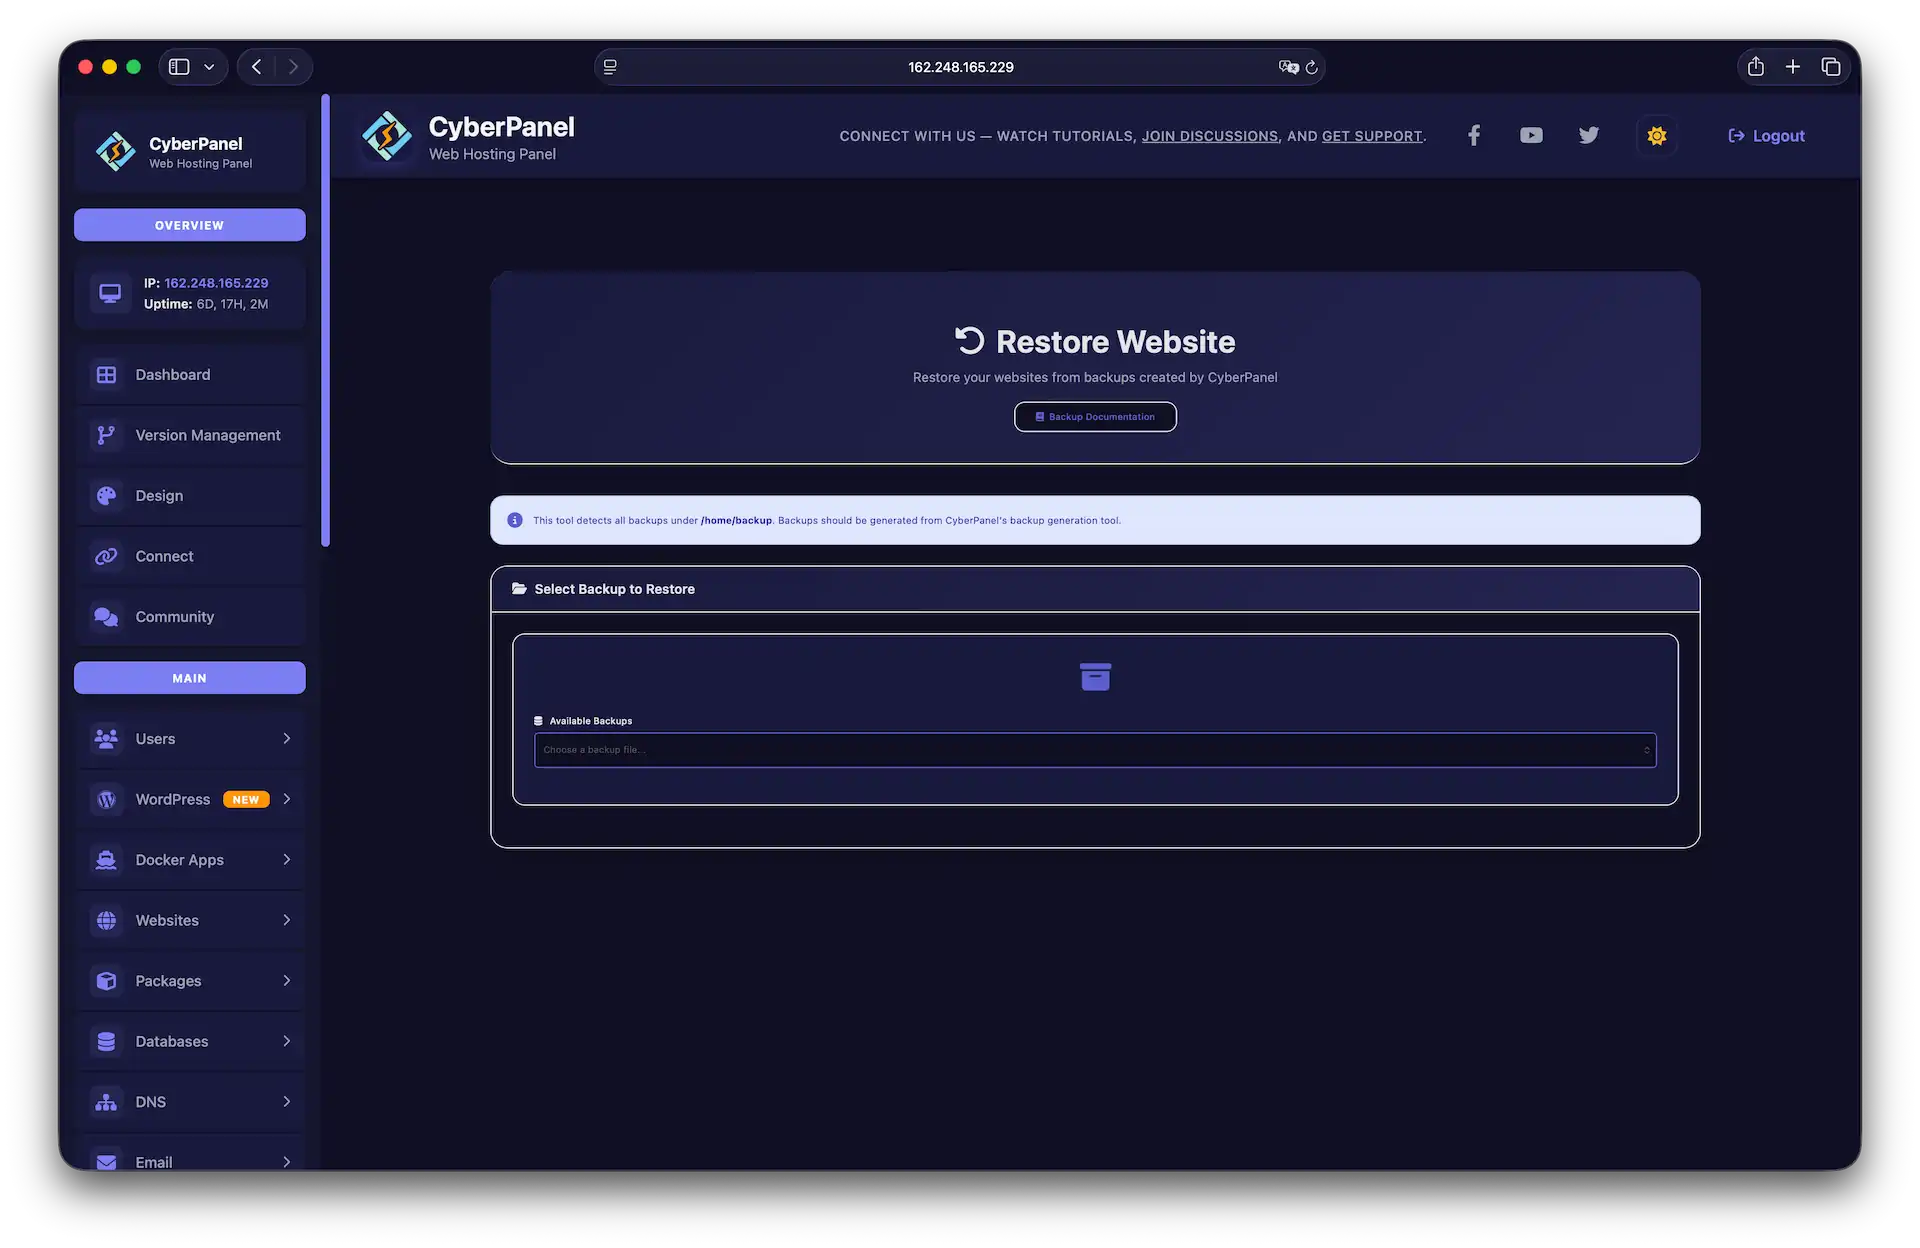Click the Design palette icon

[107, 495]
